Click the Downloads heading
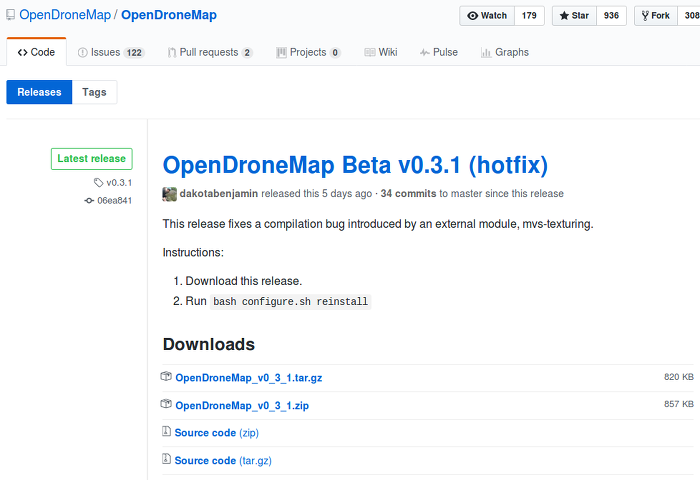 [208, 344]
